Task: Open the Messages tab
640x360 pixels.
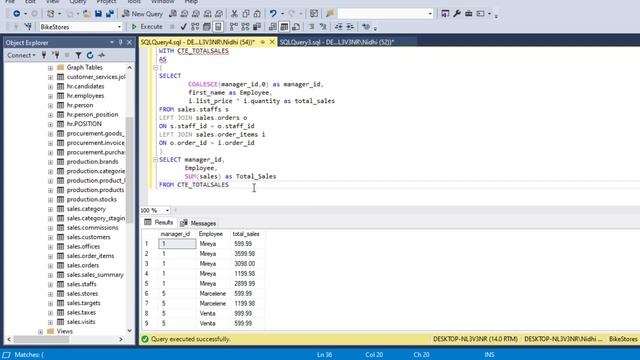Action: [x=198, y=223]
